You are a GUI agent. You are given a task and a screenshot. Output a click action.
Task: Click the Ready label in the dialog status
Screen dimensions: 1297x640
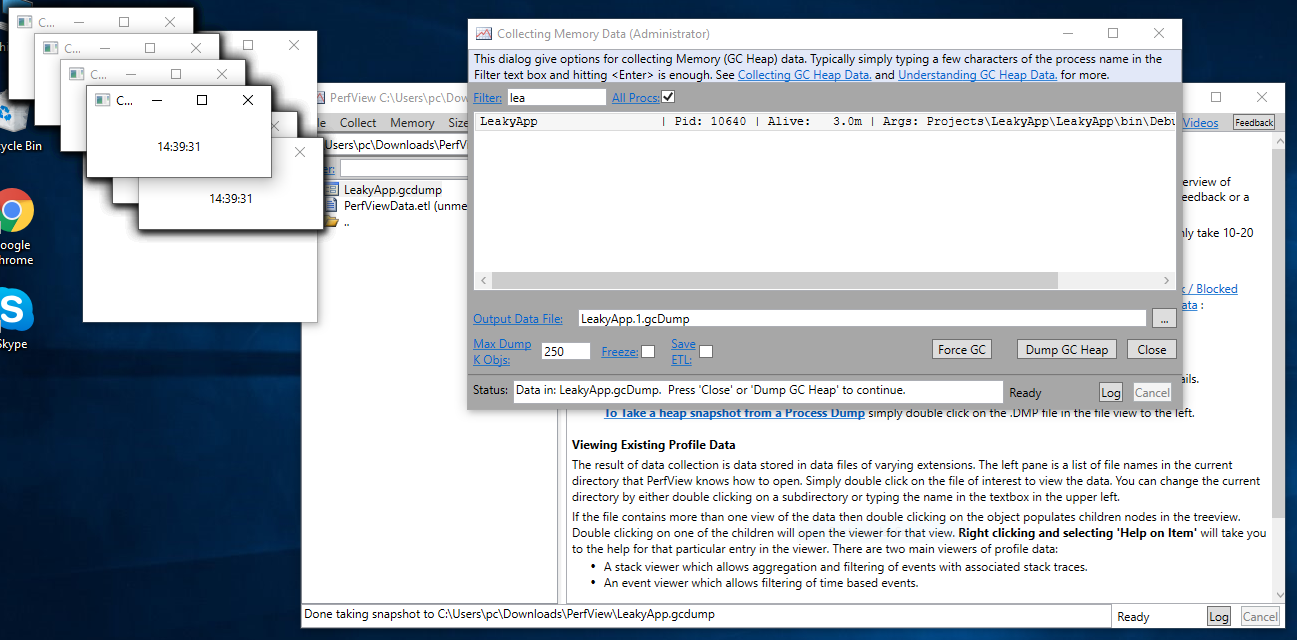pyautogui.click(x=1025, y=393)
